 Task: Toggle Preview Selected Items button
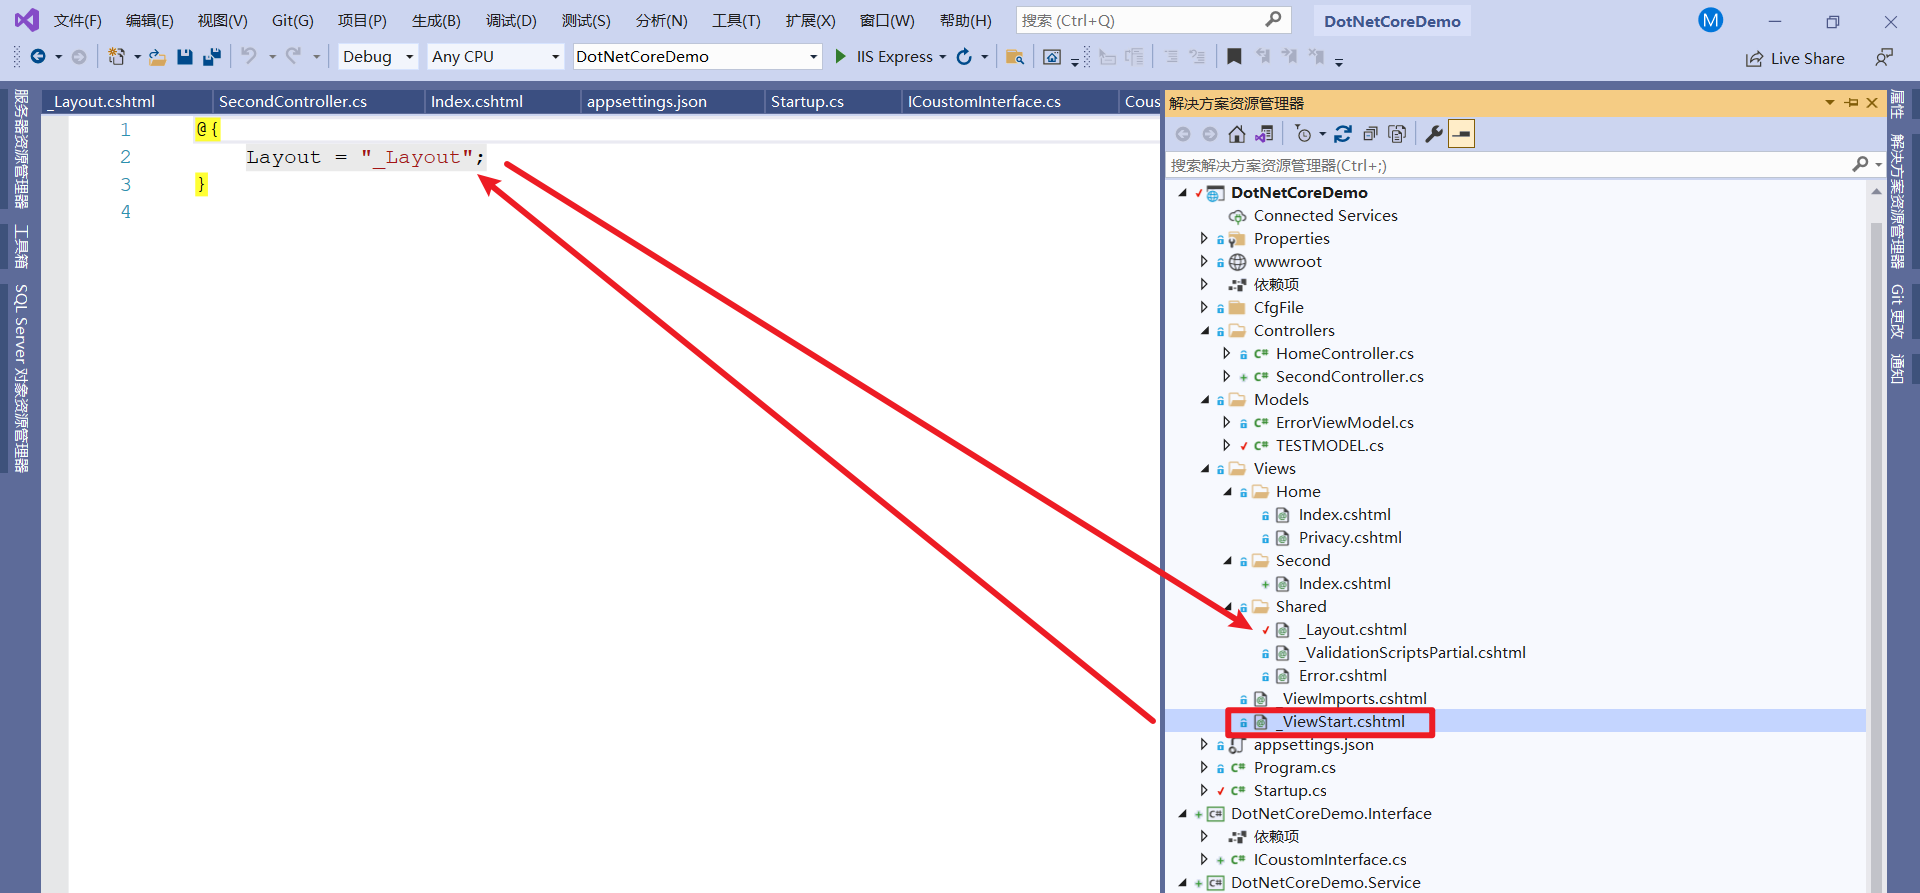click(x=1461, y=134)
